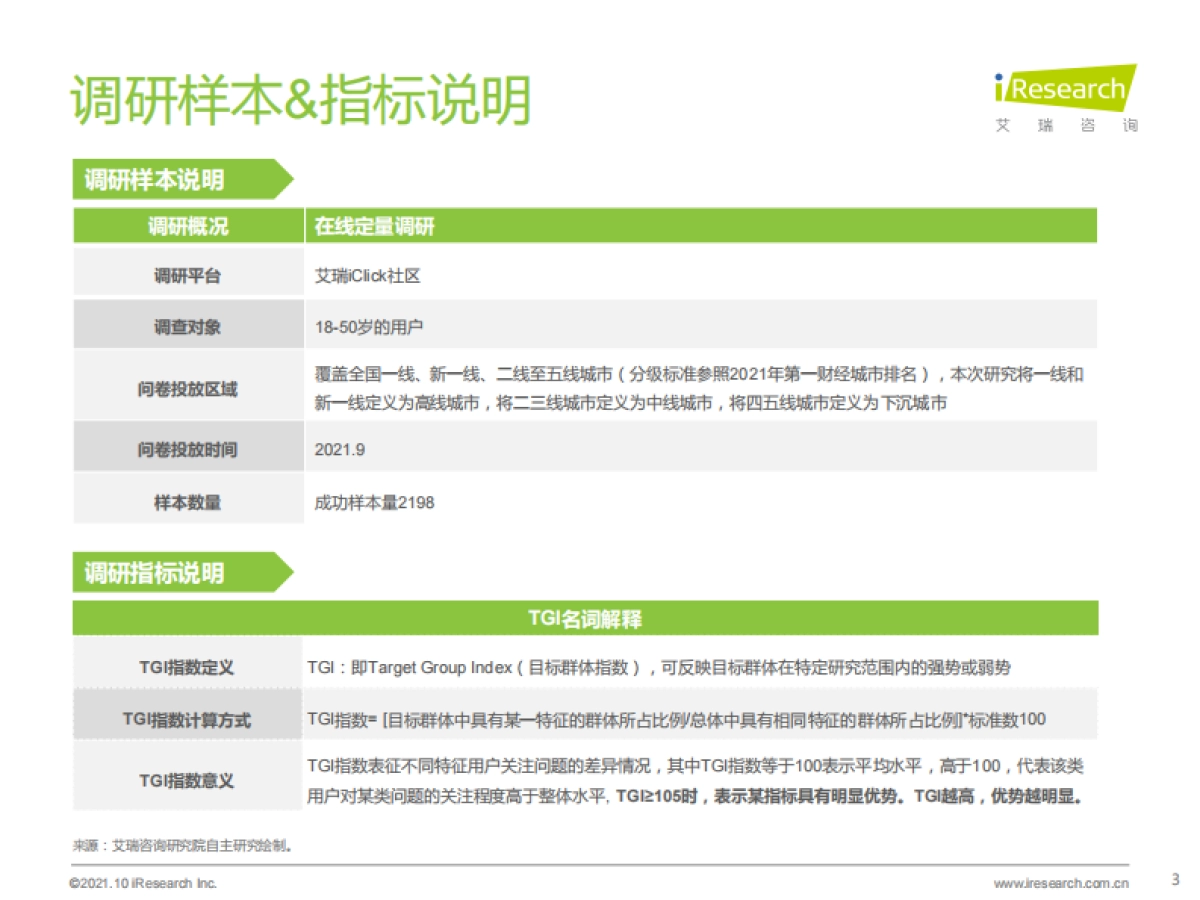Select the 调查对象 row label
Screen dimensions: 1200x900
coord(188,324)
